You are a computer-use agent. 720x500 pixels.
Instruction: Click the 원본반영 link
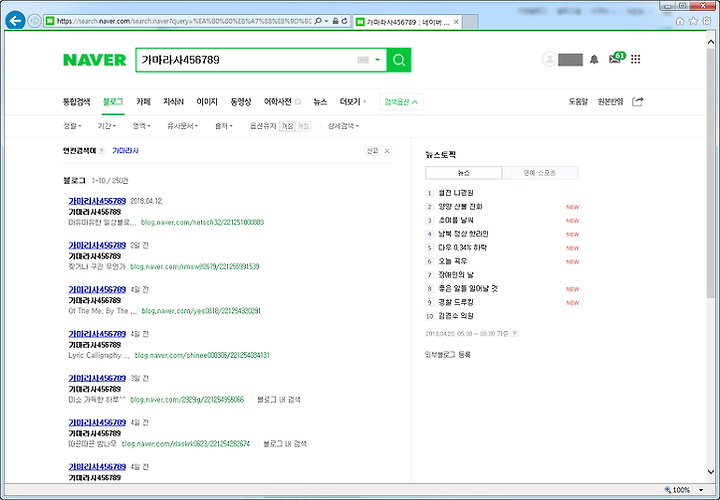coord(610,101)
